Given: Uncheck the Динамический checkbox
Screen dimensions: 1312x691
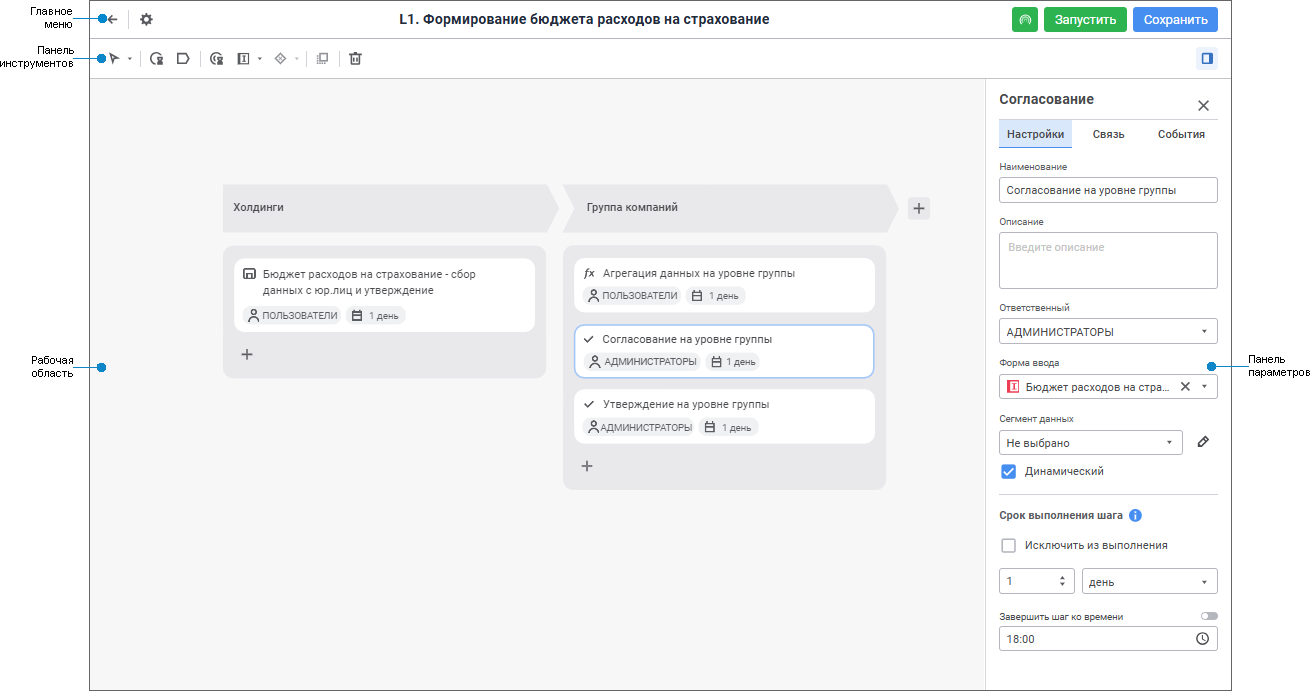Looking at the screenshot, I should tap(1008, 471).
